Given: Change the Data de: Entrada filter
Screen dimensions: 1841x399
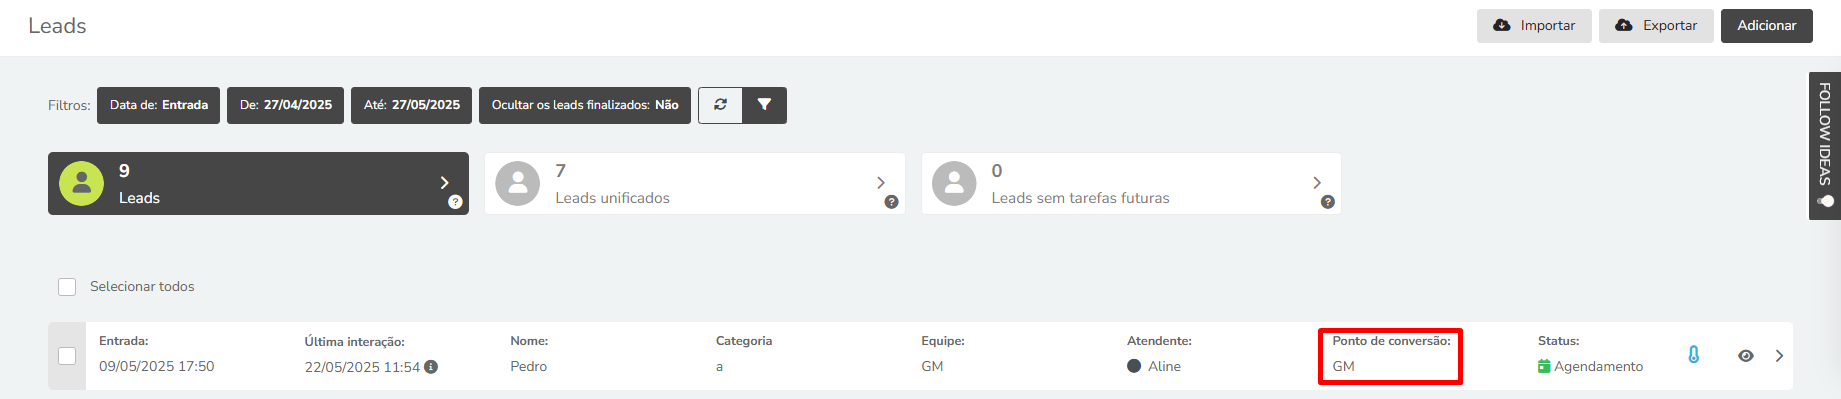Looking at the screenshot, I should [x=159, y=105].
